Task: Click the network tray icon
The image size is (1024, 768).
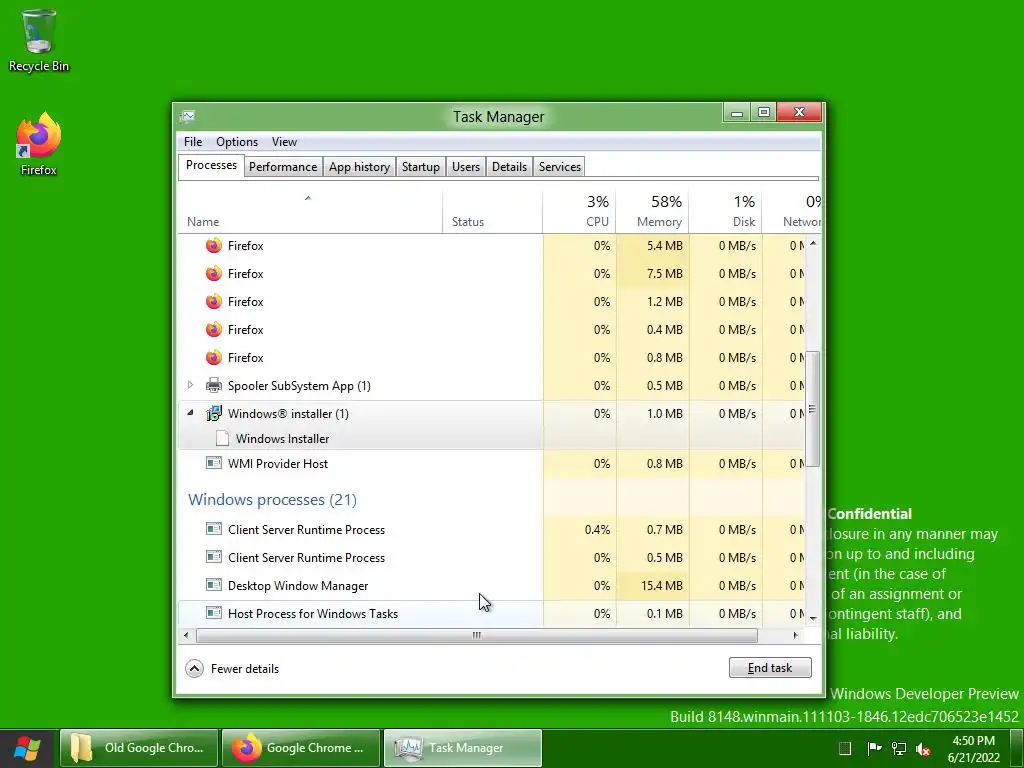Action: [x=899, y=748]
